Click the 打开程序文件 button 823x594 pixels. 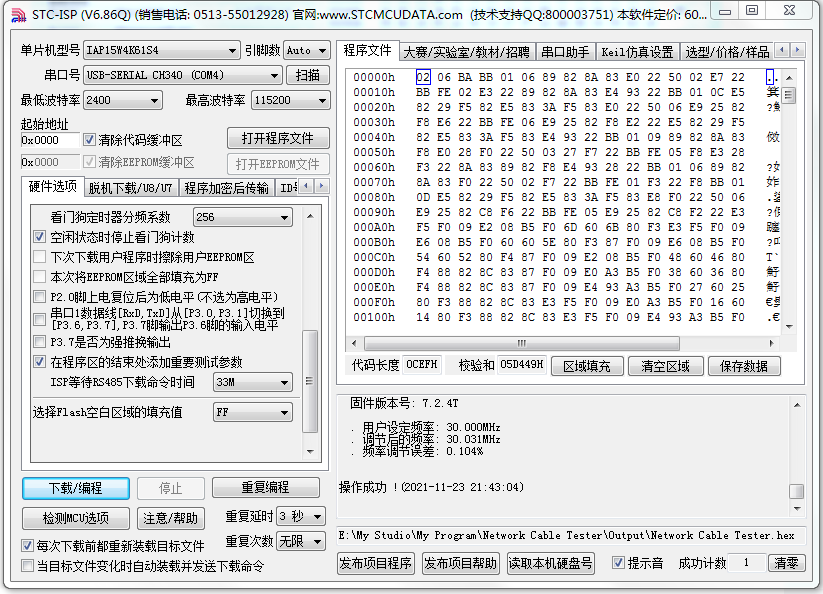278,137
